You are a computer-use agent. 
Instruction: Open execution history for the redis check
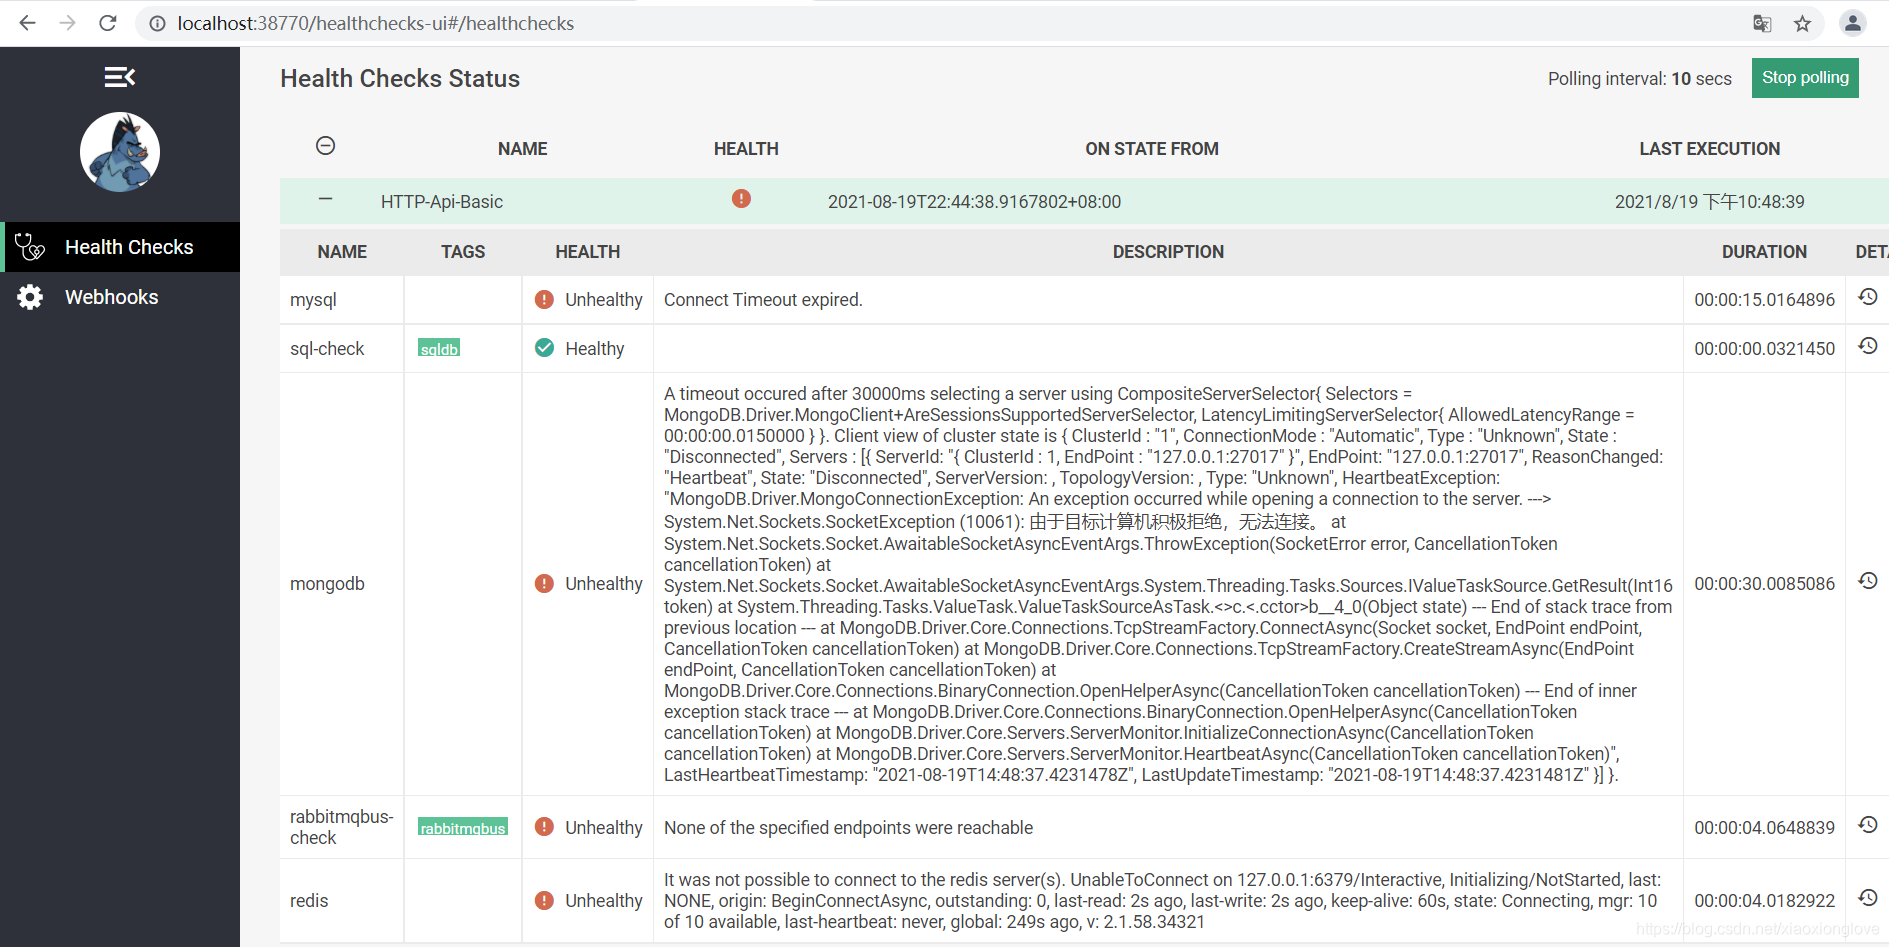1868,899
